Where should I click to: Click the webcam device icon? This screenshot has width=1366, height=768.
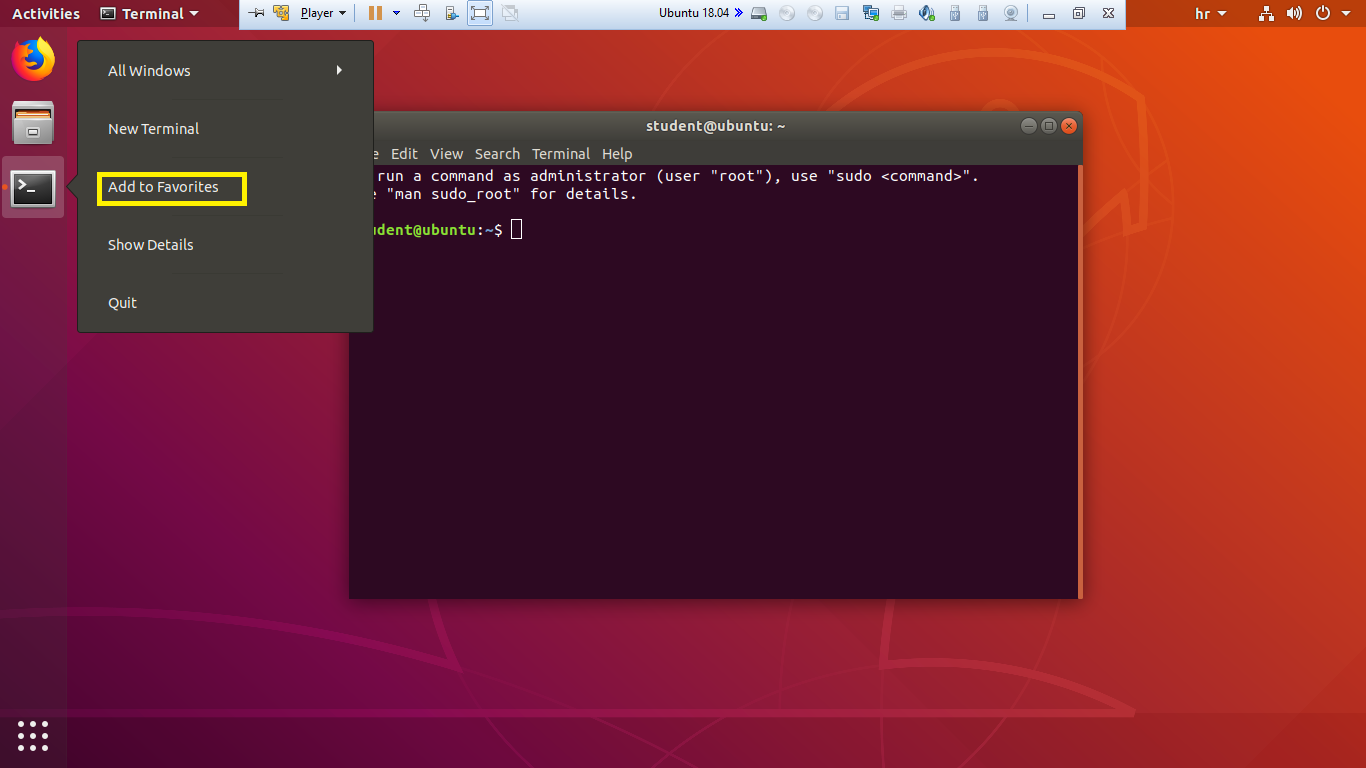1011,13
